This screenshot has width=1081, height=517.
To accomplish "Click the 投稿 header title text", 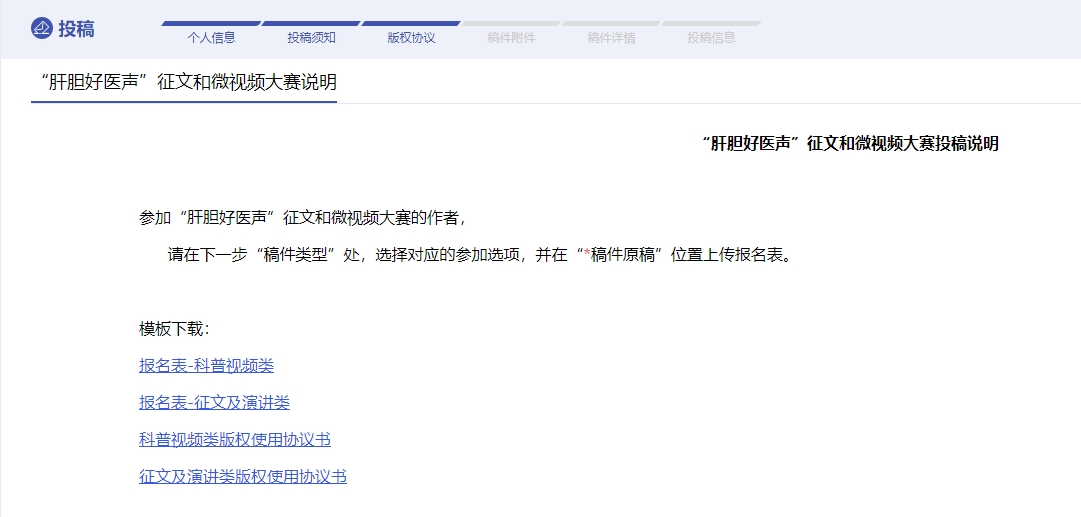I will tap(77, 29).
